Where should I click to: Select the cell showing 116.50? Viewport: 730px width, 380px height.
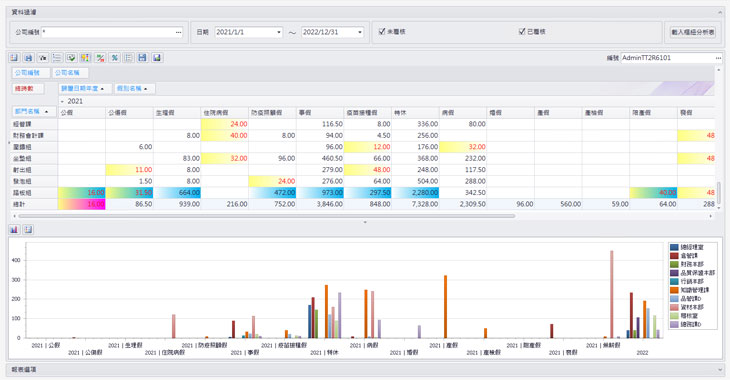[320, 124]
